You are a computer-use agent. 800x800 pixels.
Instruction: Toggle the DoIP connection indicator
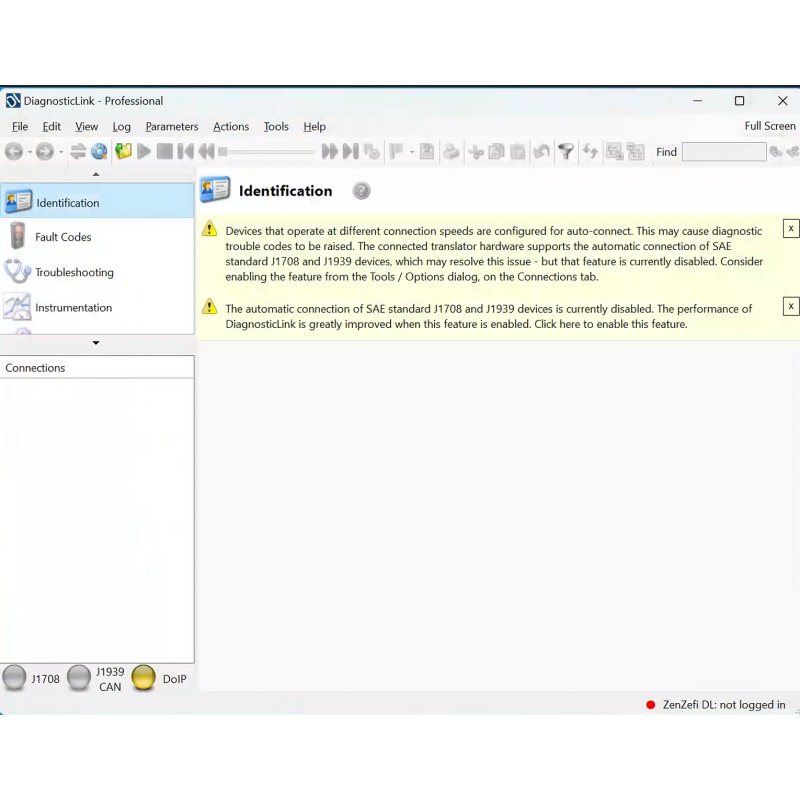144,678
